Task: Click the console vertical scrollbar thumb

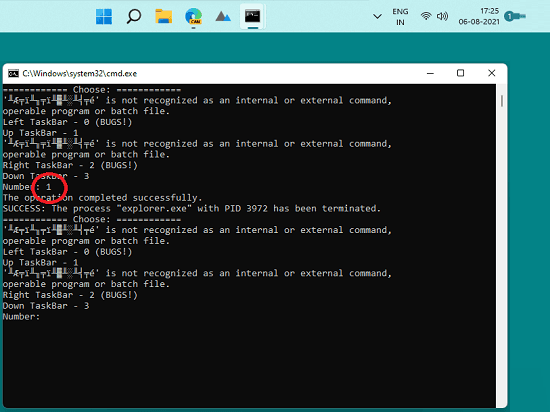Action: [502, 101]
